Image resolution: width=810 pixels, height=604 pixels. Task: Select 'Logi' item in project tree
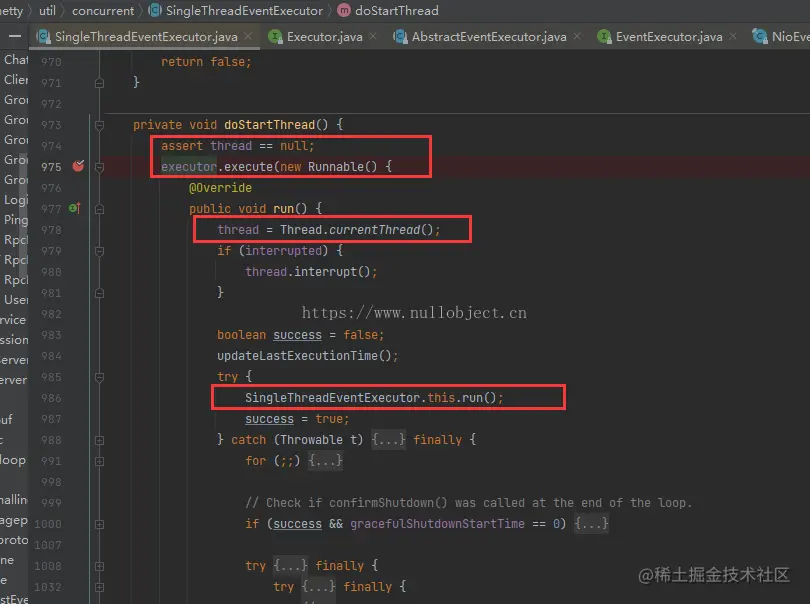point(16,199)
